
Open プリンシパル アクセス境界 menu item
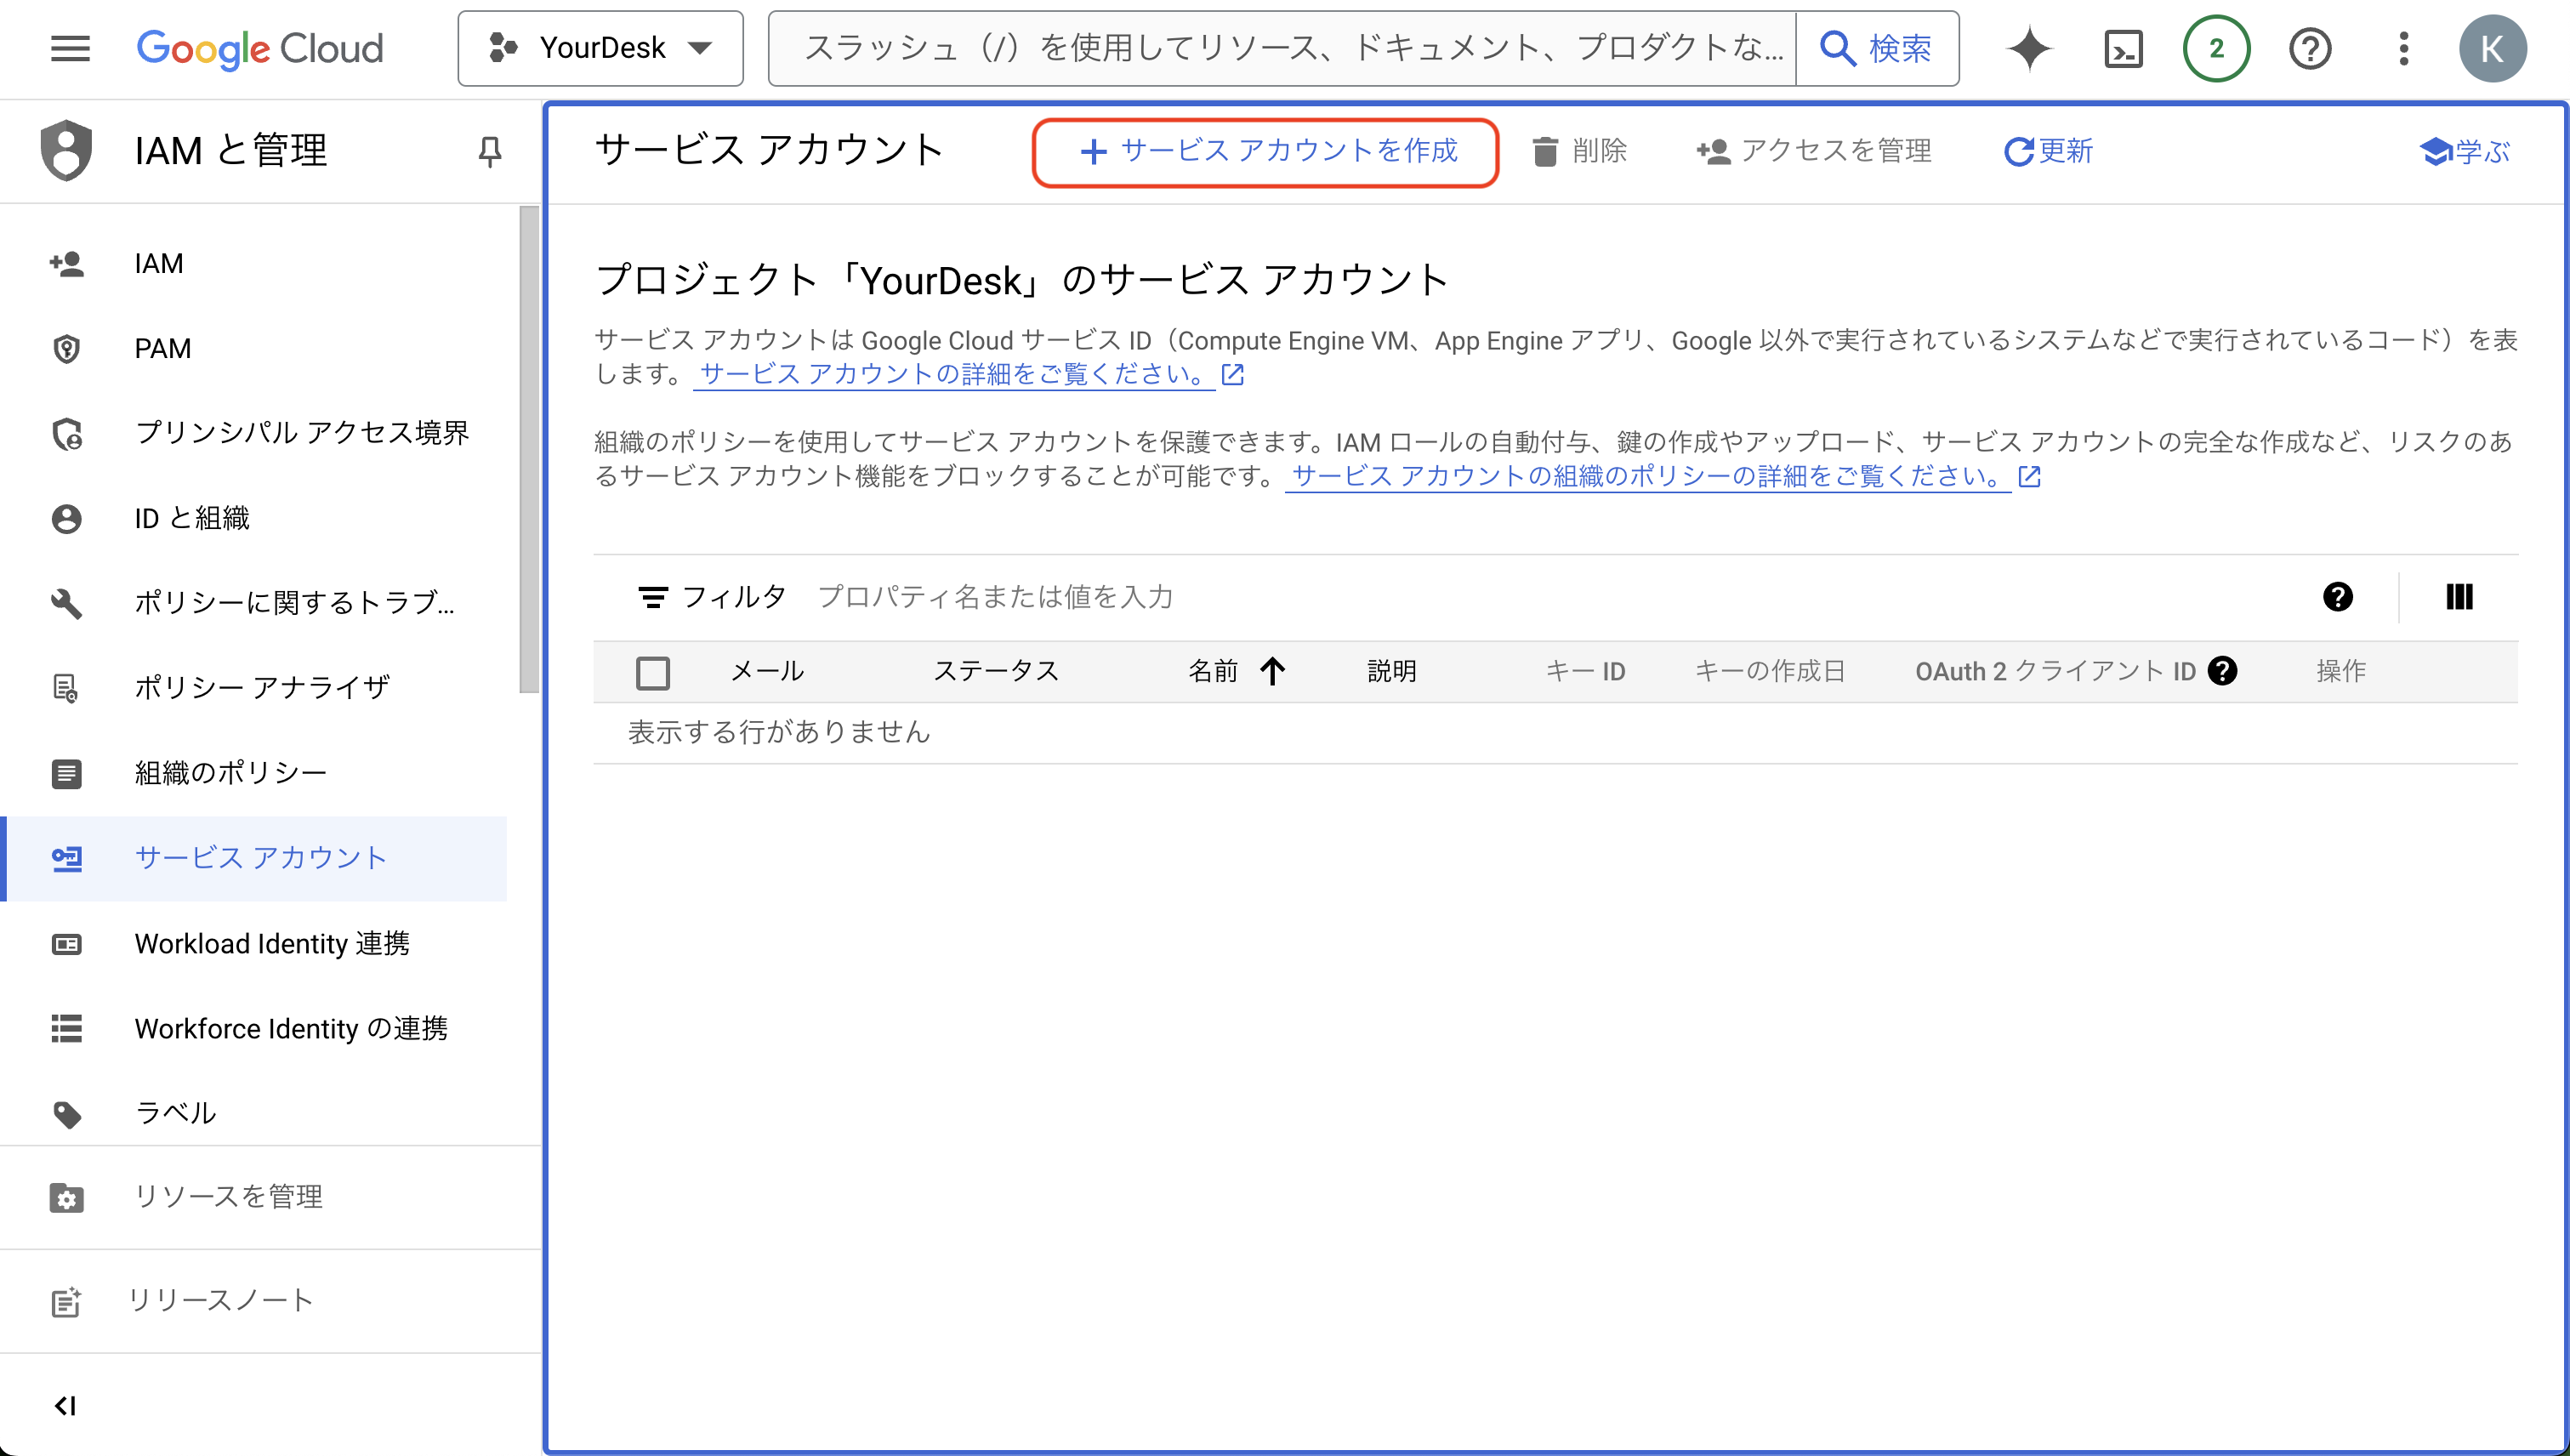(x=253, y=433)
